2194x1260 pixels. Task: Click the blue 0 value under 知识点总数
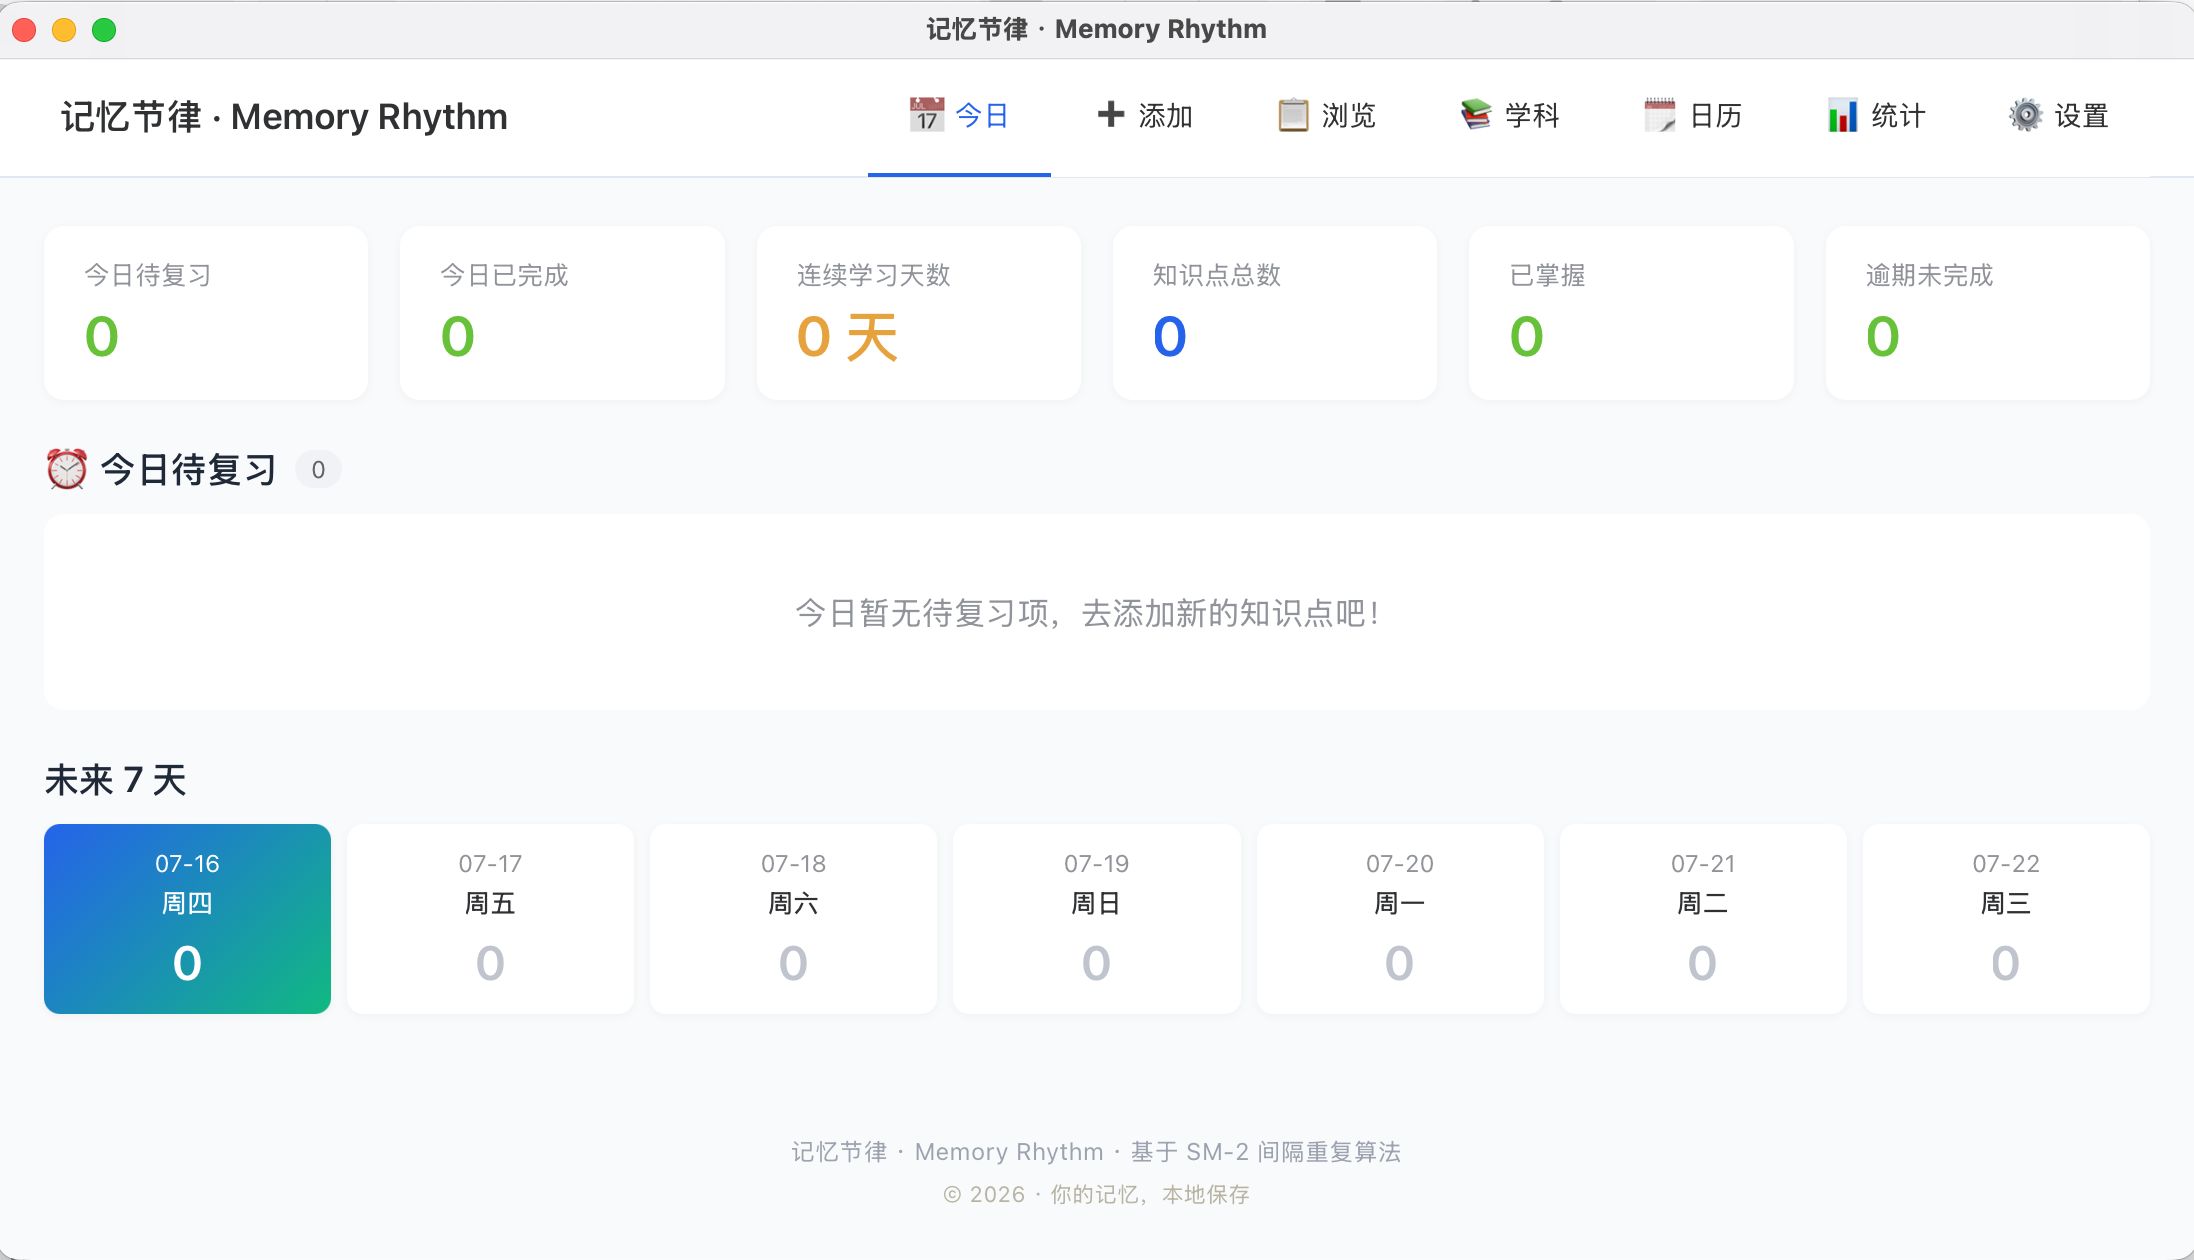click(1169, 336)
